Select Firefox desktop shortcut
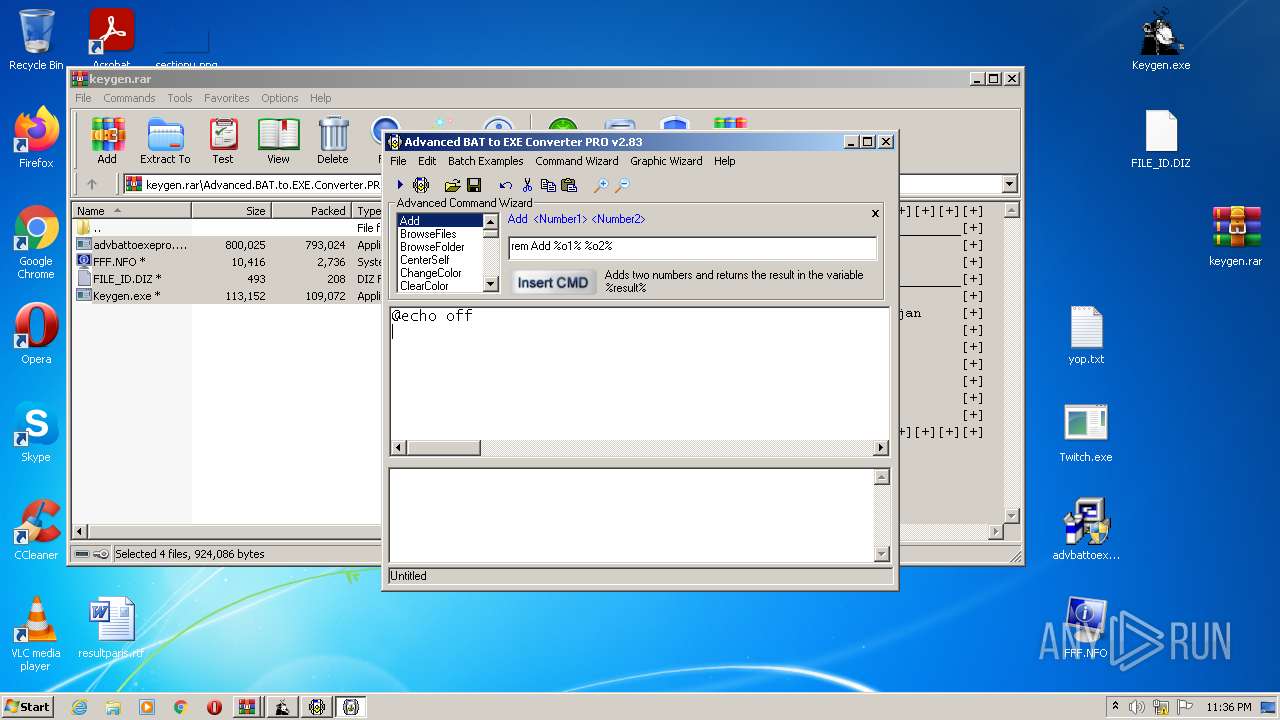Image resolution: width=1280 pixels, height=720 pixels. (x=36, y=138)
